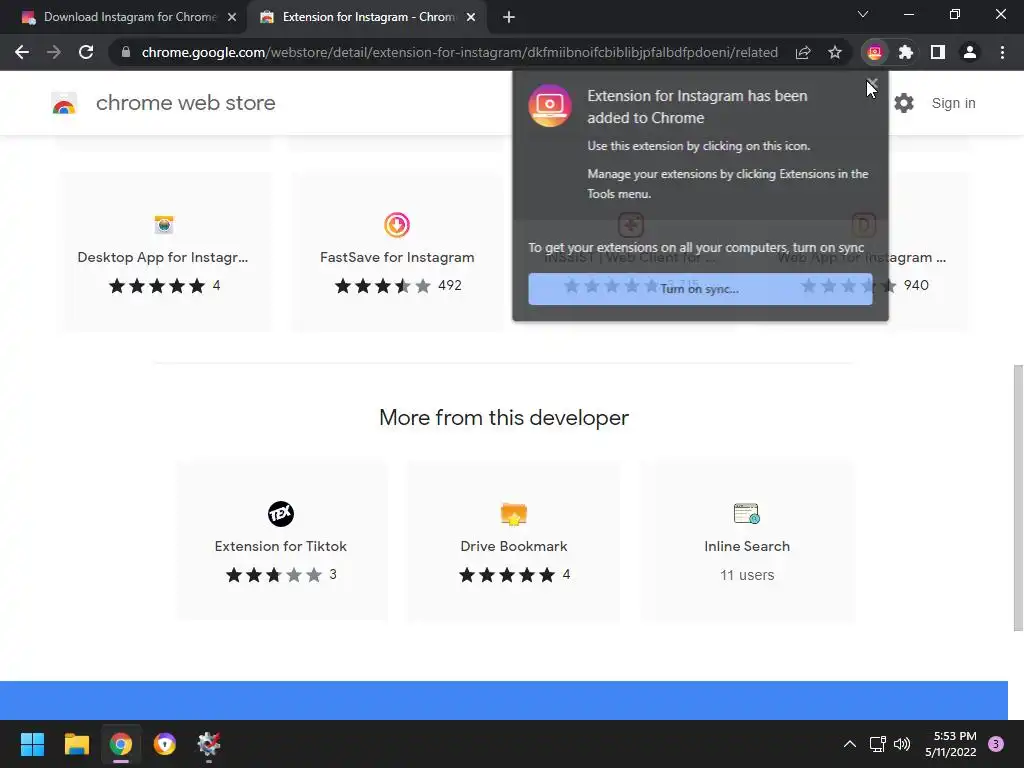
Task: Click the forward navigation arrow
Action: (x=54, y=52)
